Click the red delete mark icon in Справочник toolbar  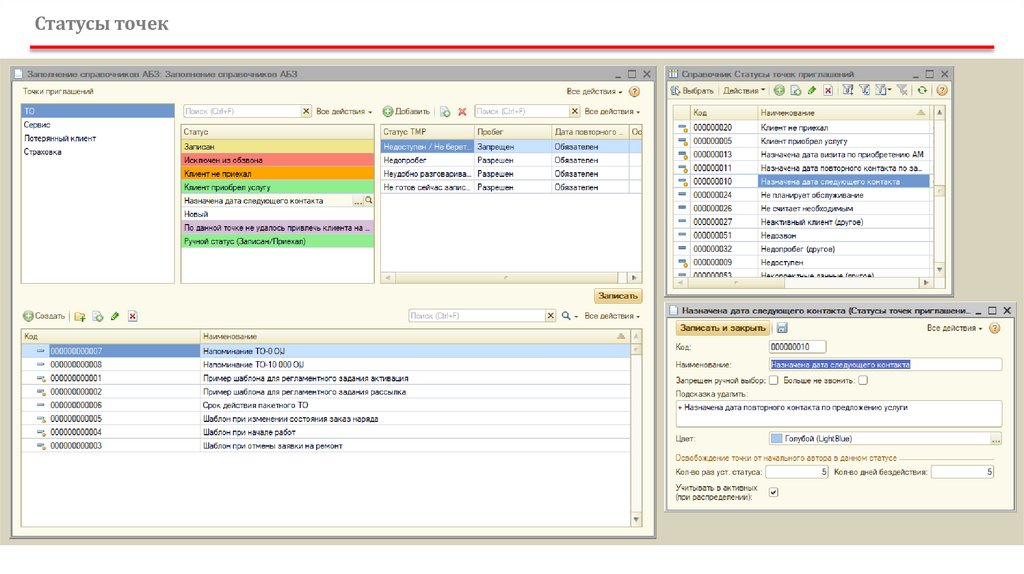[827, 90]
